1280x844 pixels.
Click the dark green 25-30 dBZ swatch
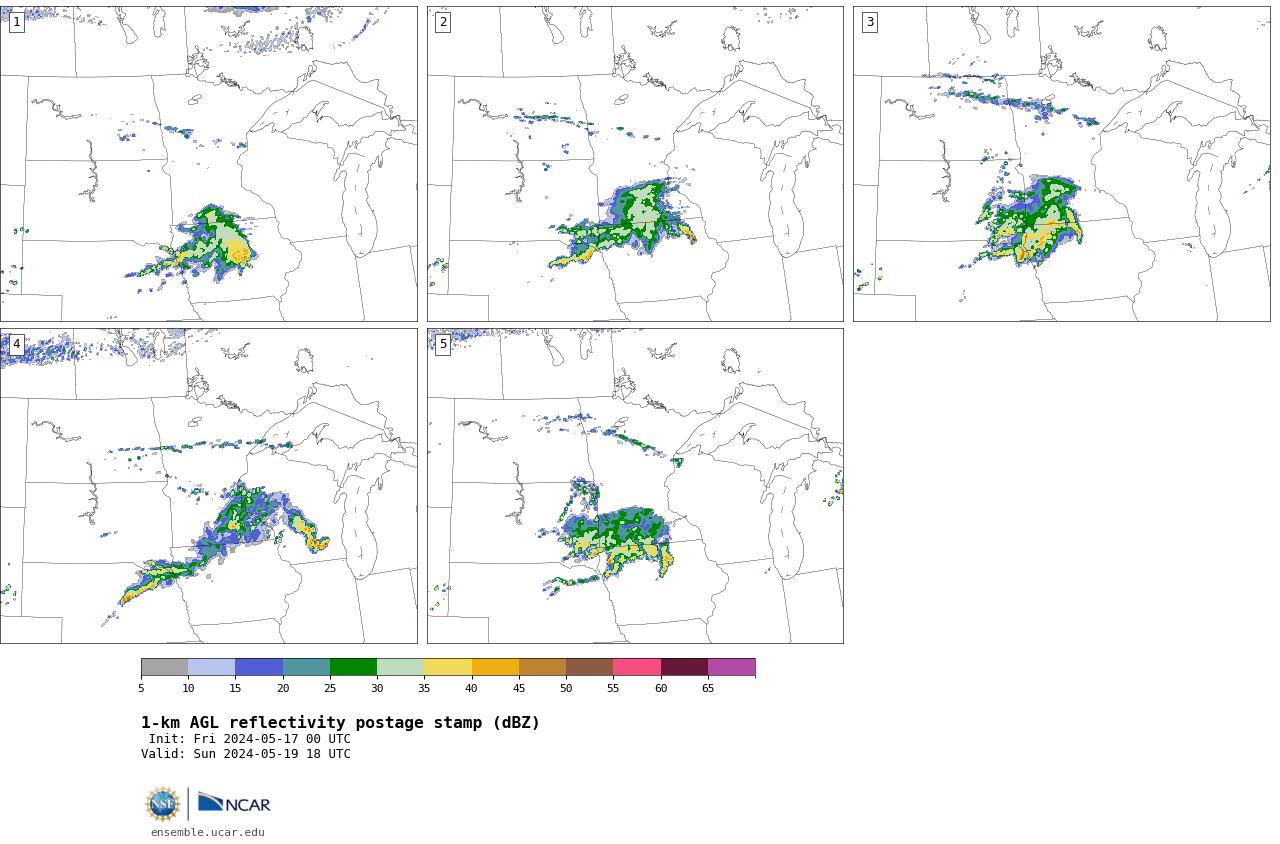353,667
